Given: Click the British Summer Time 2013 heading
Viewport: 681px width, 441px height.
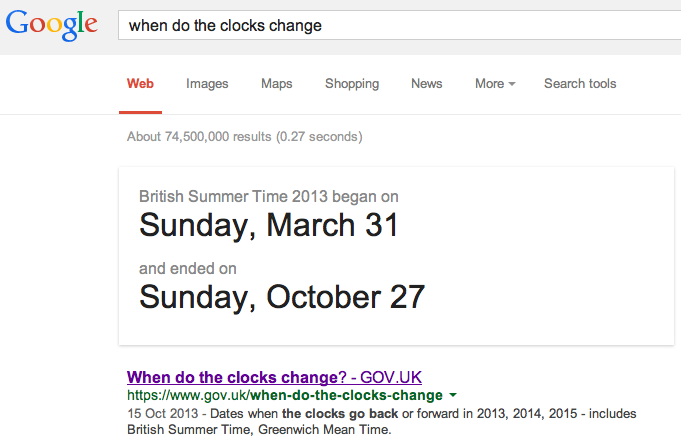Looking at the screenshot, I should coord(268,196).
